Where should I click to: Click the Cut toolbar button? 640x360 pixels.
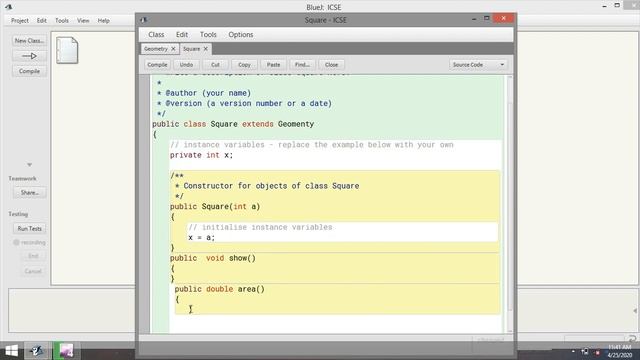215,64
